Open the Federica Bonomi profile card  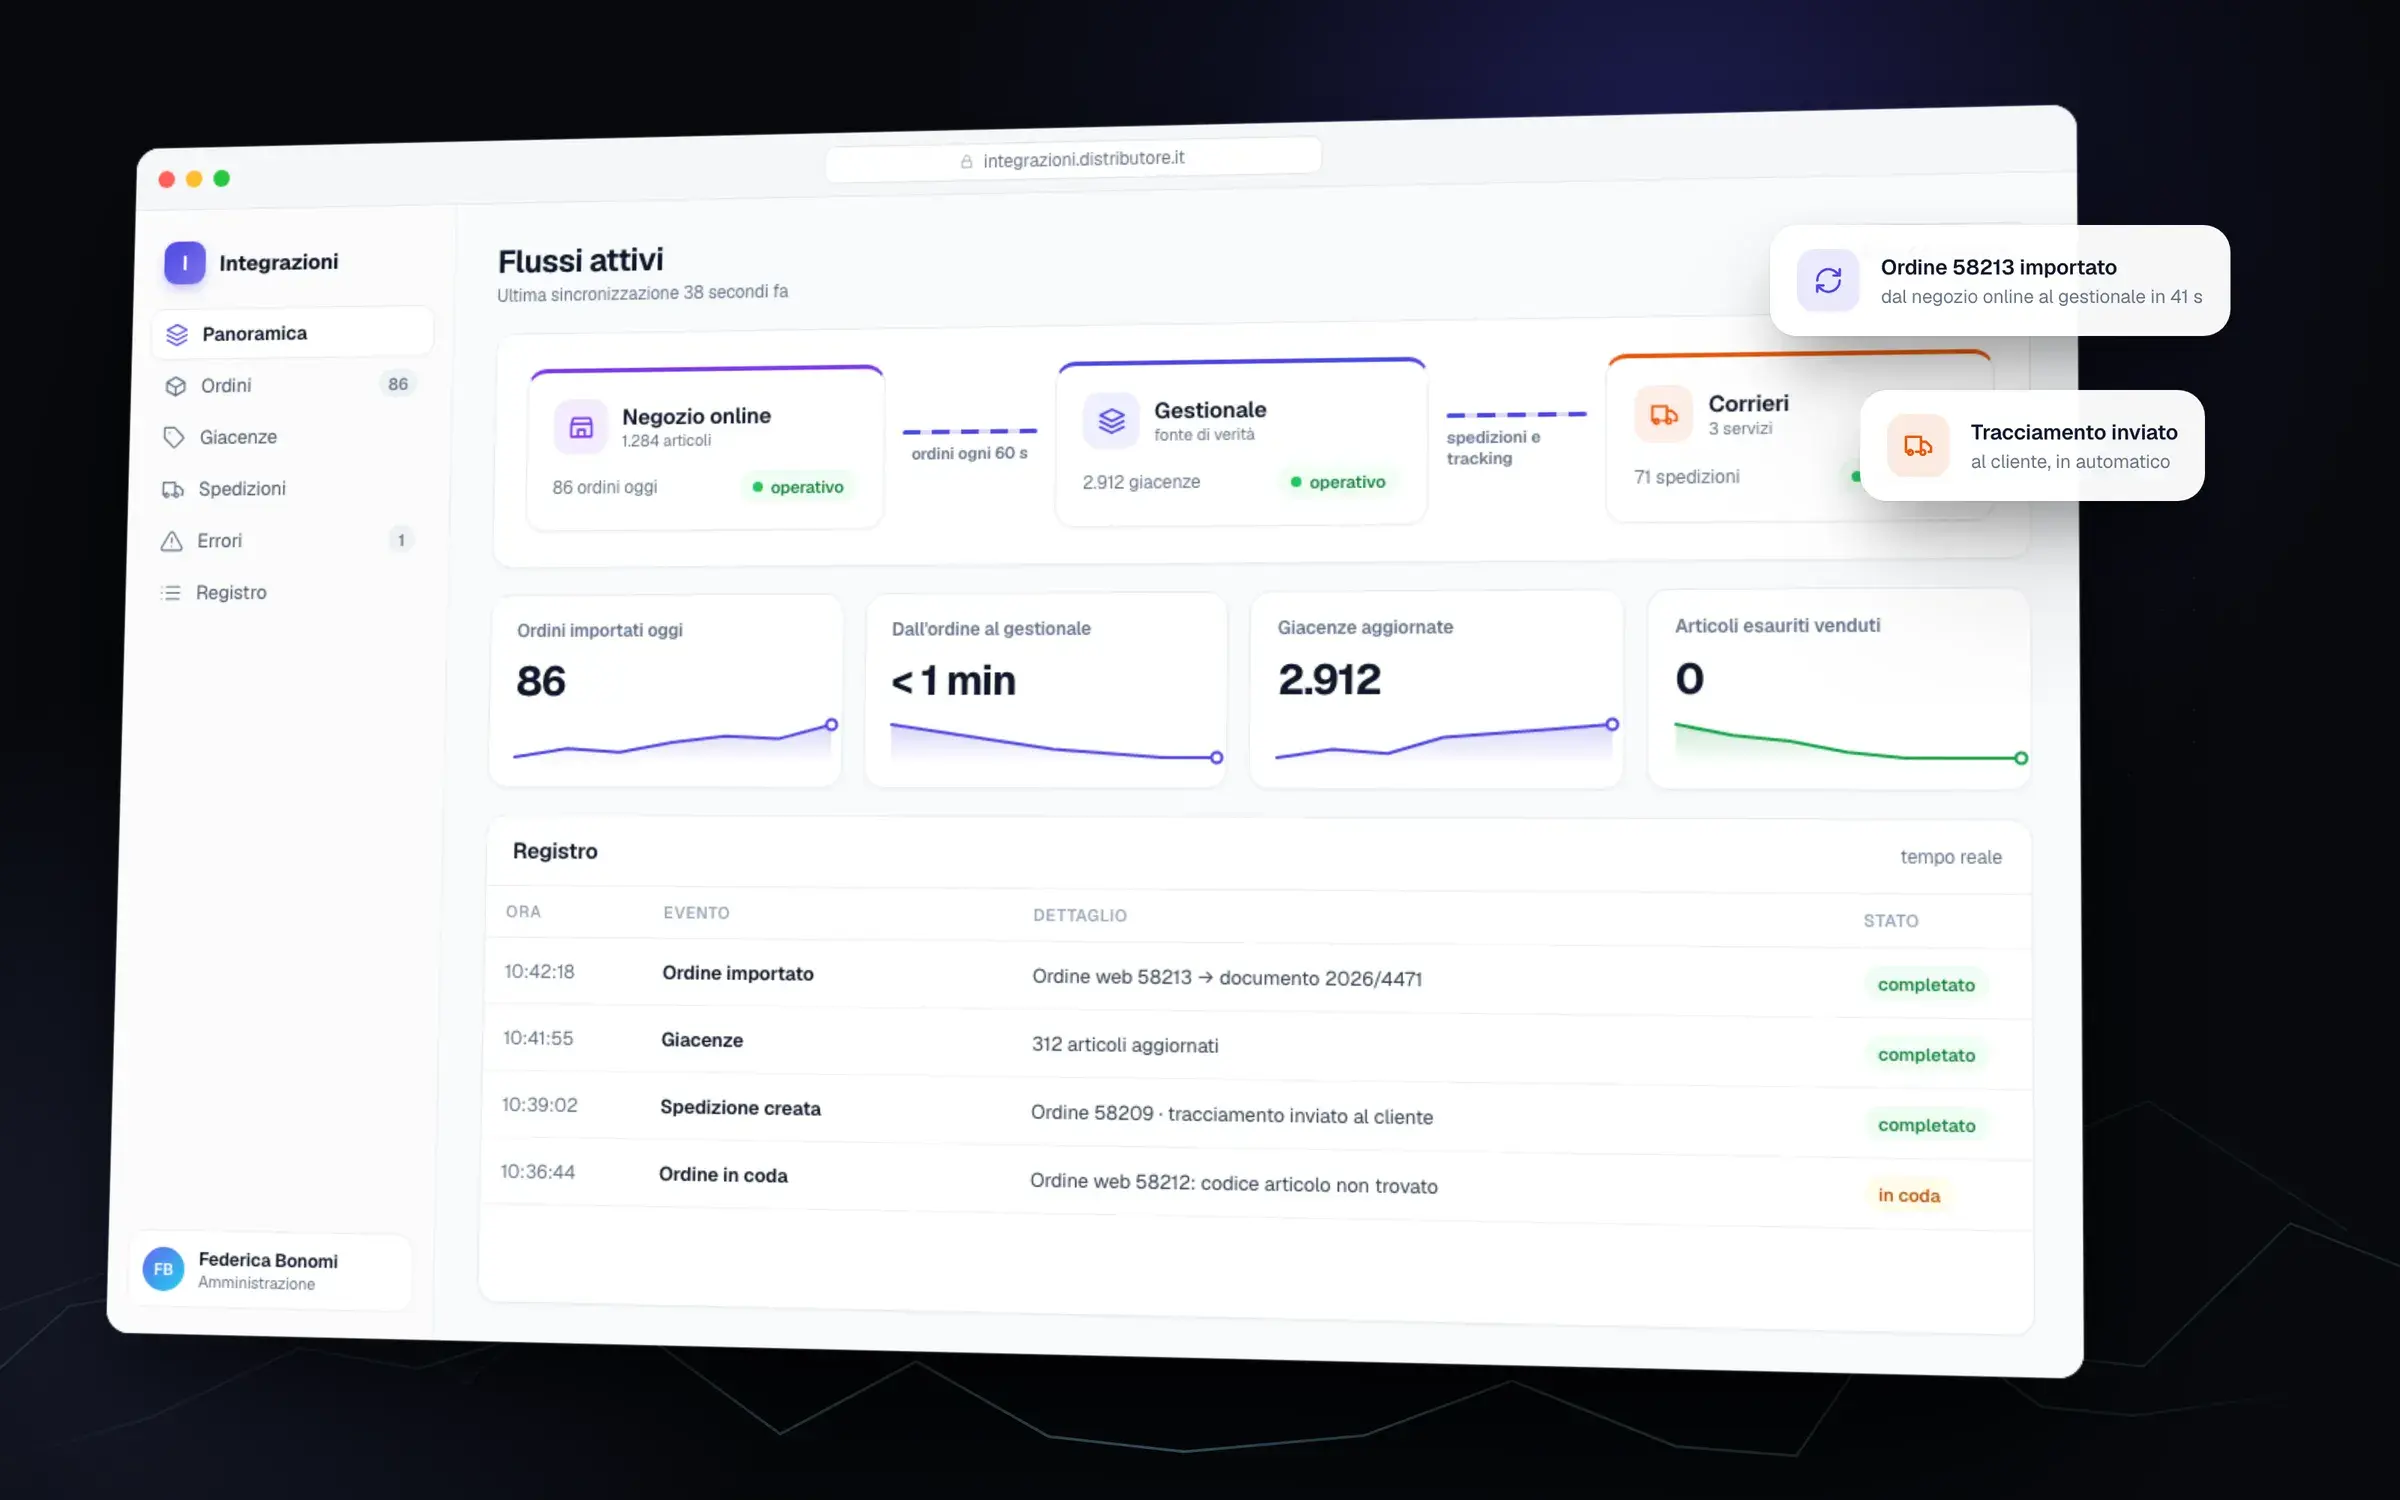point(271,1271)
